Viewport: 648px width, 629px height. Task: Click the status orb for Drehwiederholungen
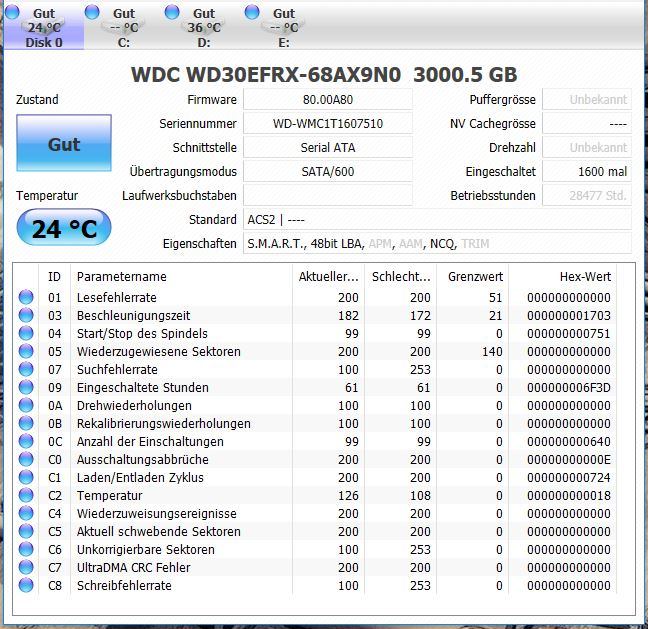pyautogui.click(x=26, y=405)
